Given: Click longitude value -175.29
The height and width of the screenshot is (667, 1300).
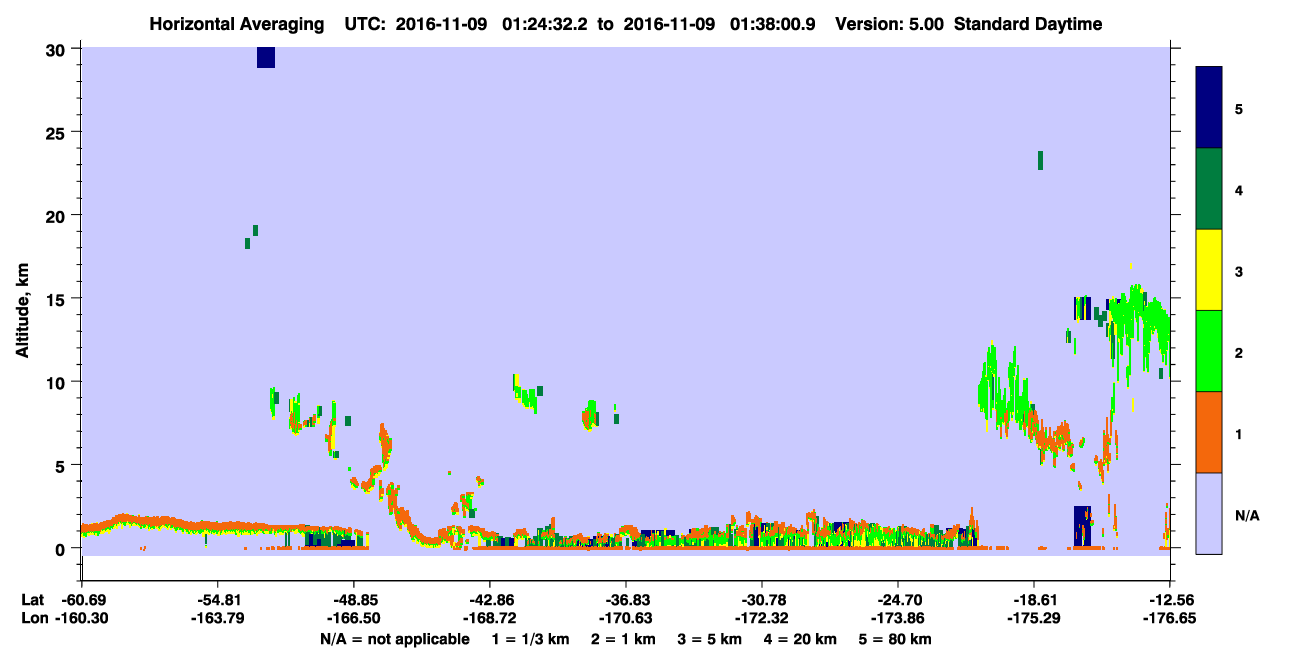Looking at the screenshot, I should coord(1034,618).
